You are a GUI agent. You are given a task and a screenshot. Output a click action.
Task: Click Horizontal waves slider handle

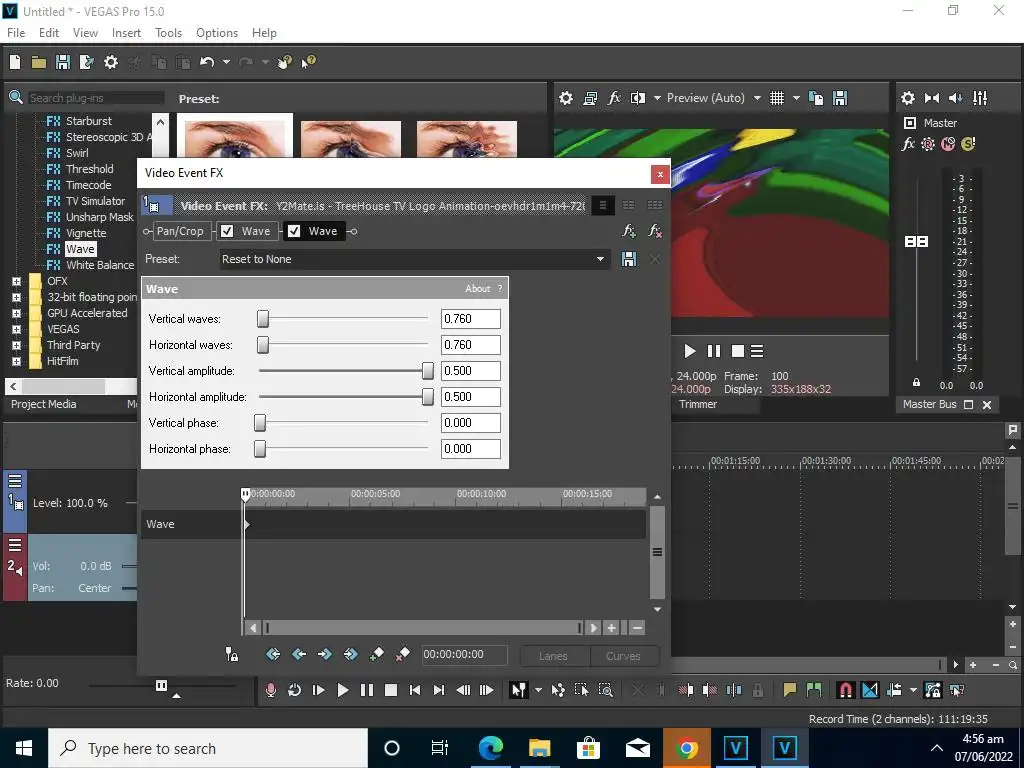(263, 345)
